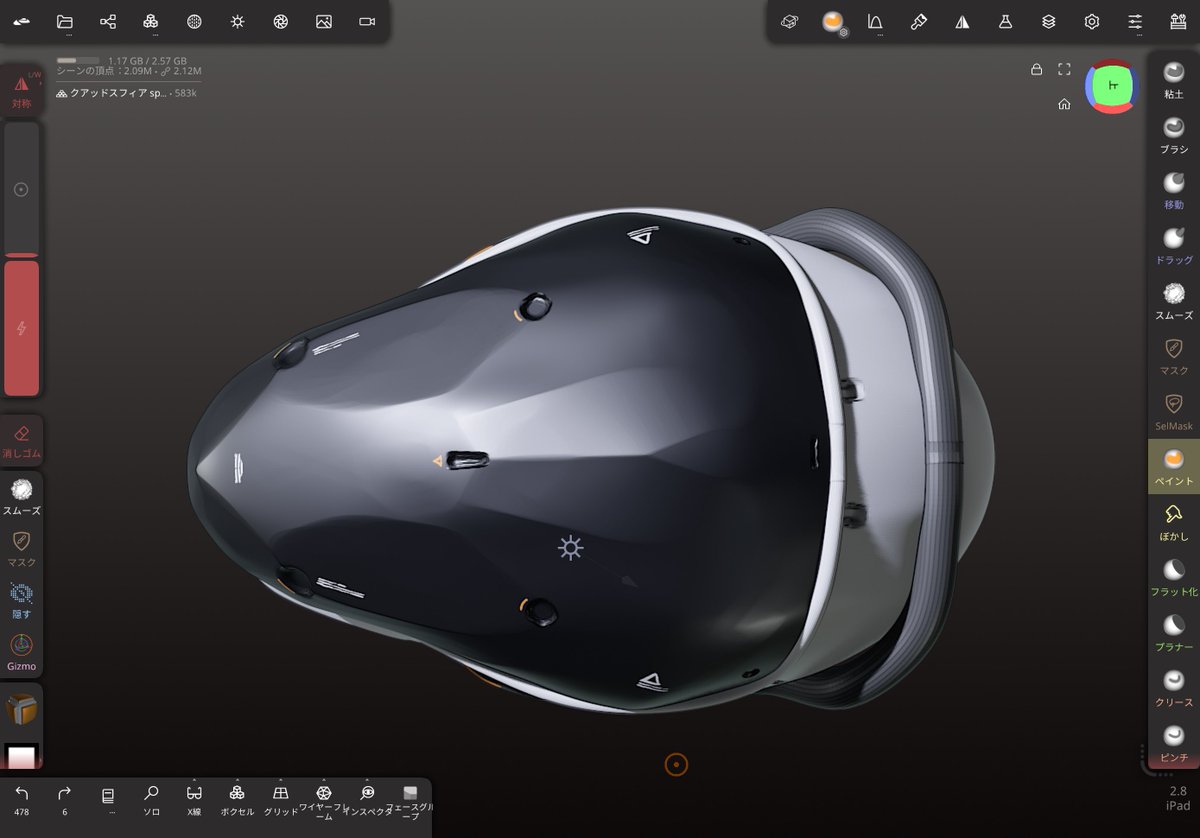Select the sun light icon in viewport
The image size is (1200, 838).
[571, 547]
